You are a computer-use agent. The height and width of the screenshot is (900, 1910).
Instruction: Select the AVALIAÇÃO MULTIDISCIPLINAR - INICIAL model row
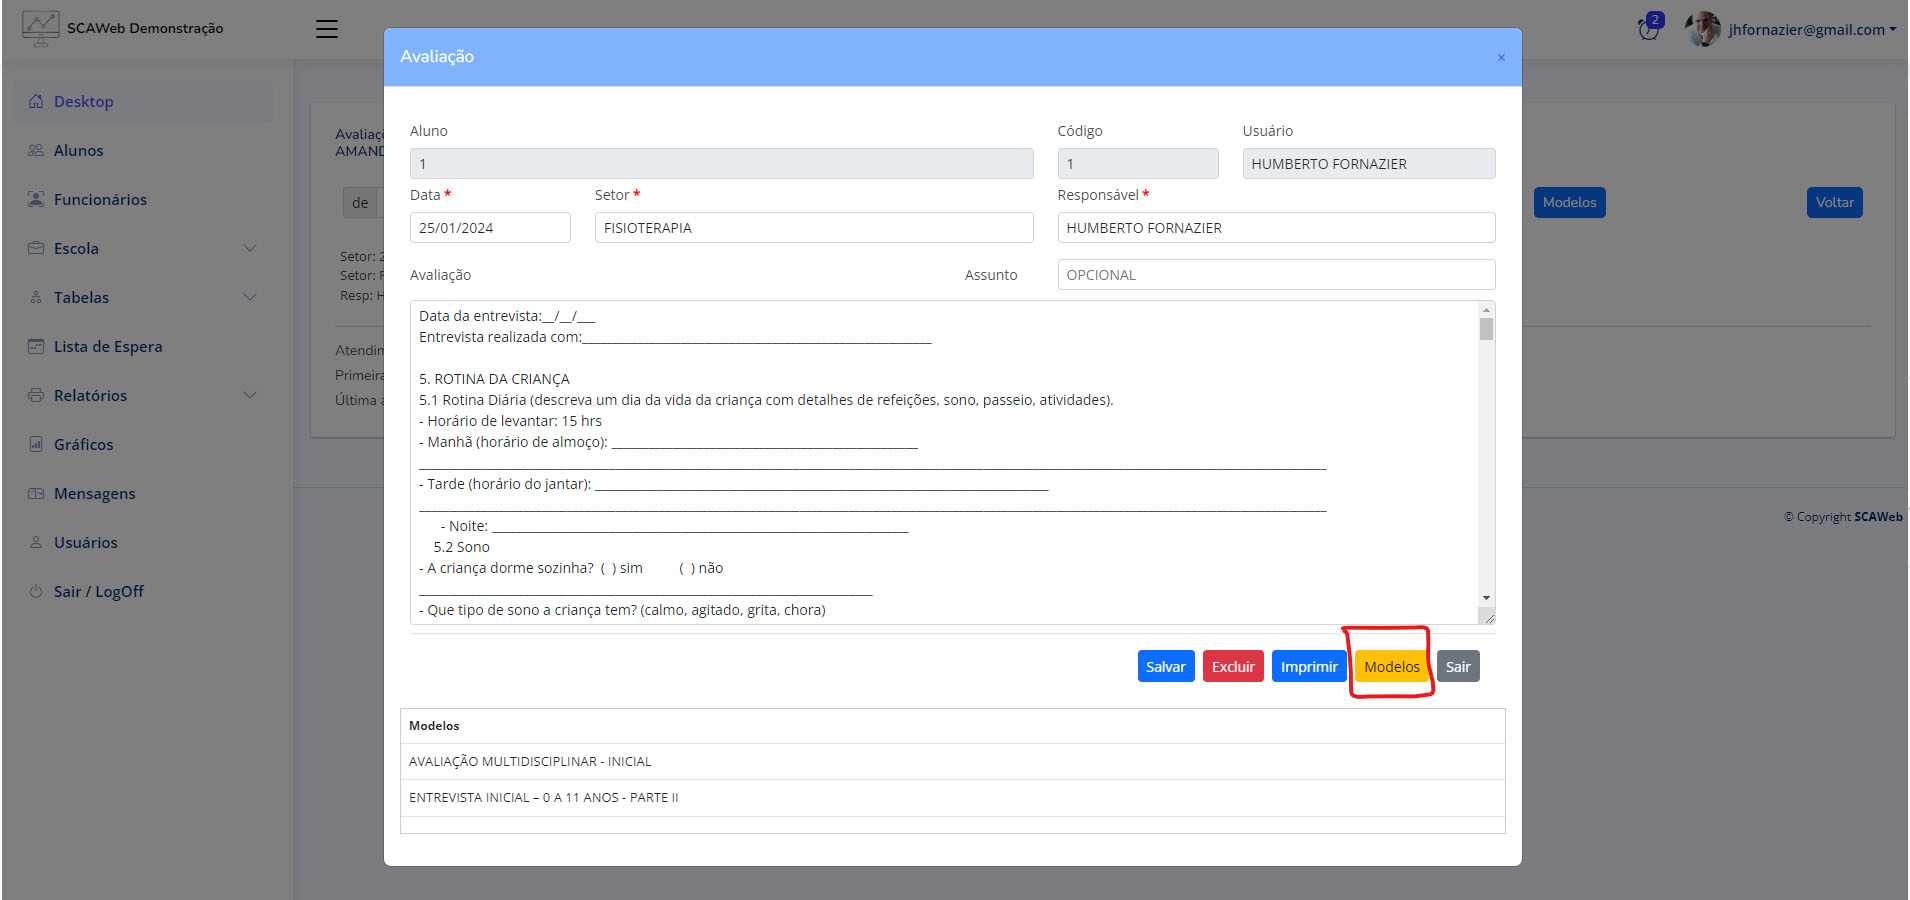530,761
